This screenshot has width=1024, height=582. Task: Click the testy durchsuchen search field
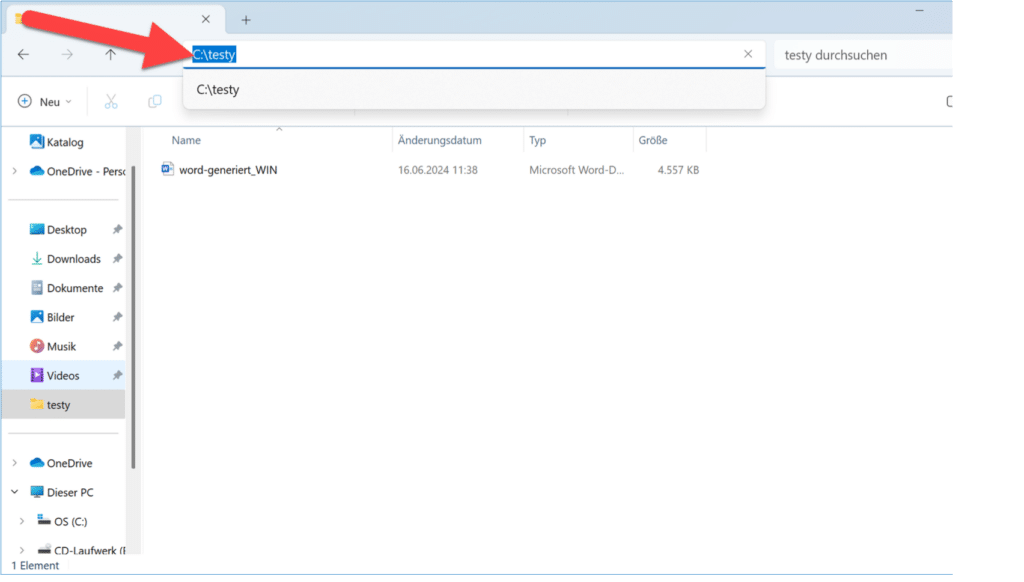click(x=860, y=55)
